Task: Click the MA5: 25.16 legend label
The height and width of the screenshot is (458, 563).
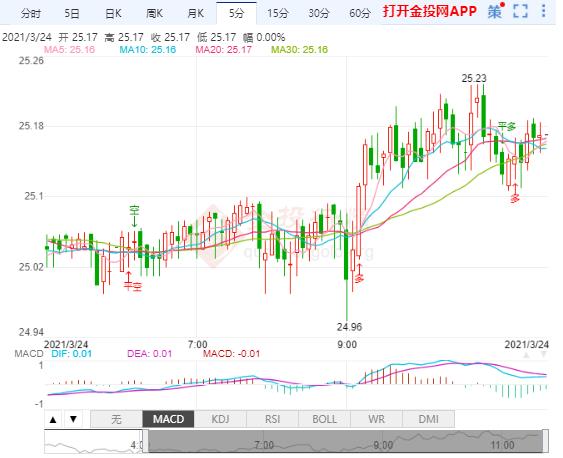Action: pyautogui.click(x=69, y=50)
